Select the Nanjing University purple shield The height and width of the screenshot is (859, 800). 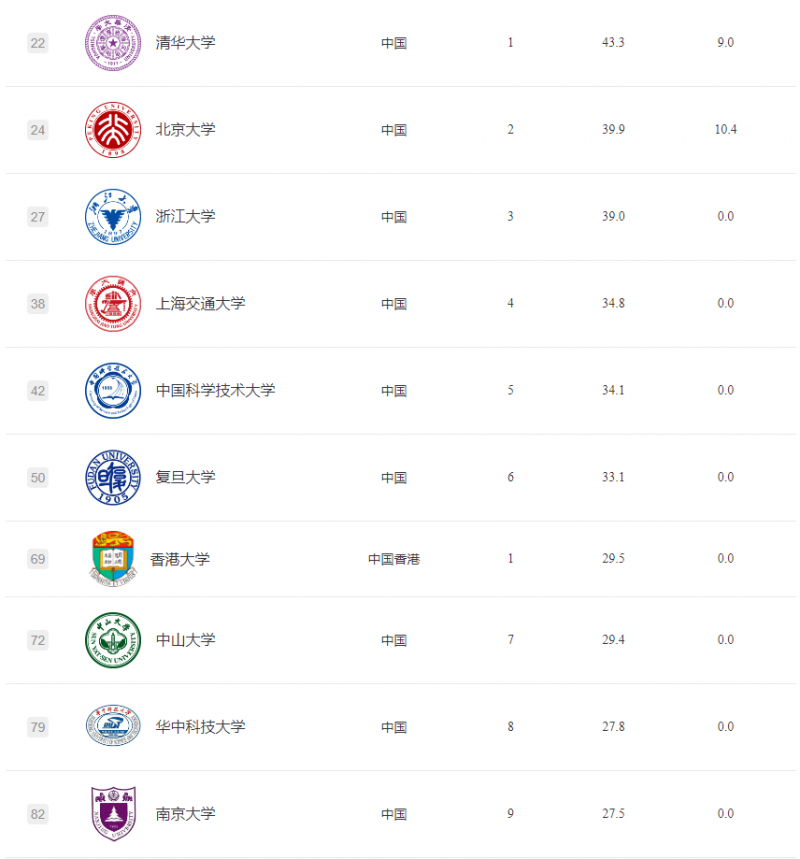click(113, 814)
